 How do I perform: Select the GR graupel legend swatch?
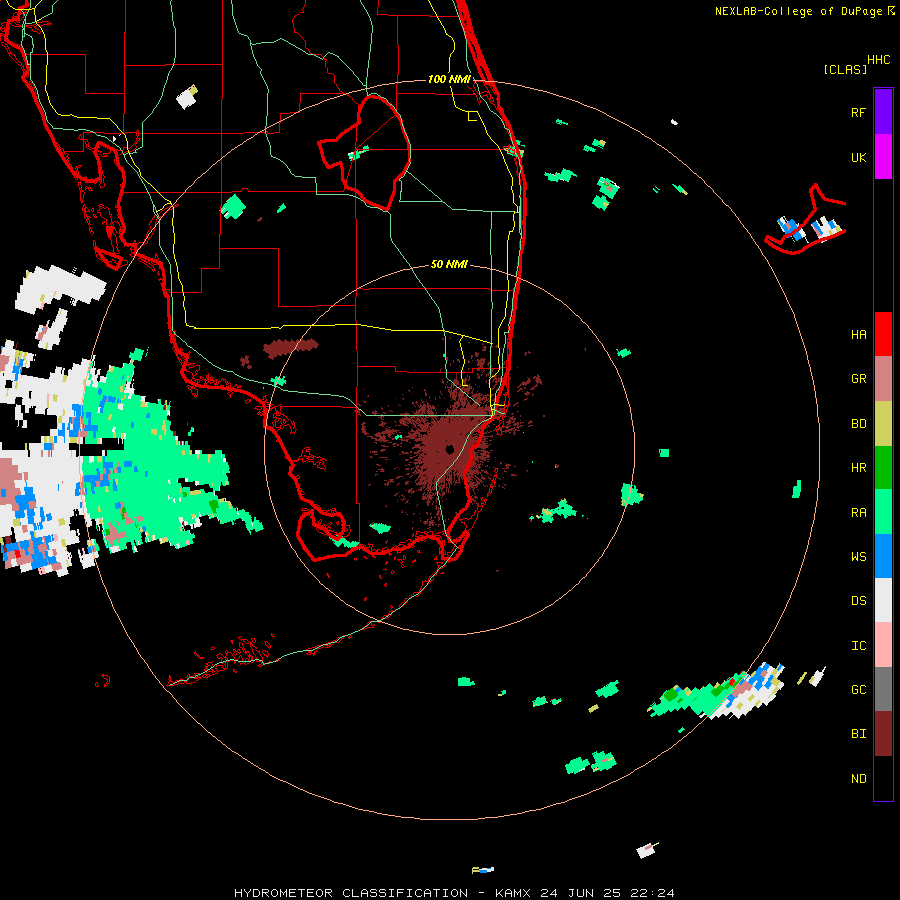pyautogui.click(x=883, y=379)
